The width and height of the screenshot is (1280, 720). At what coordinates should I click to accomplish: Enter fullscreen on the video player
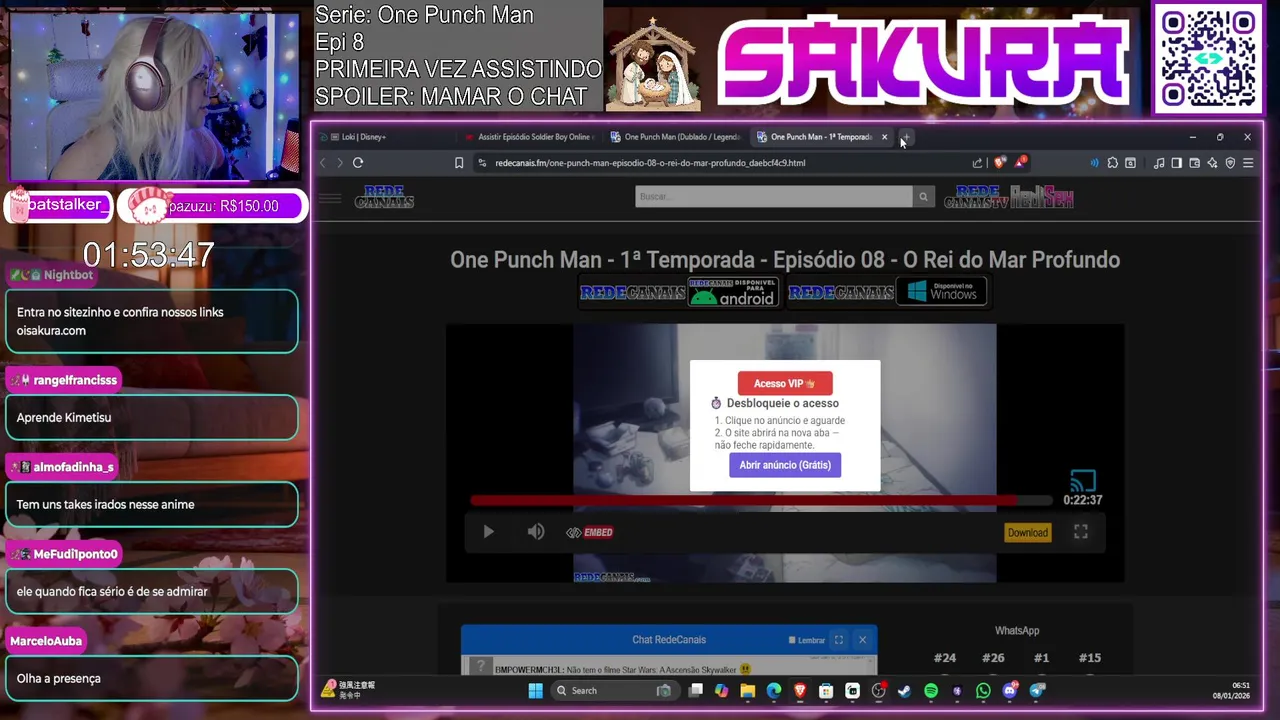pos(1081,532)
